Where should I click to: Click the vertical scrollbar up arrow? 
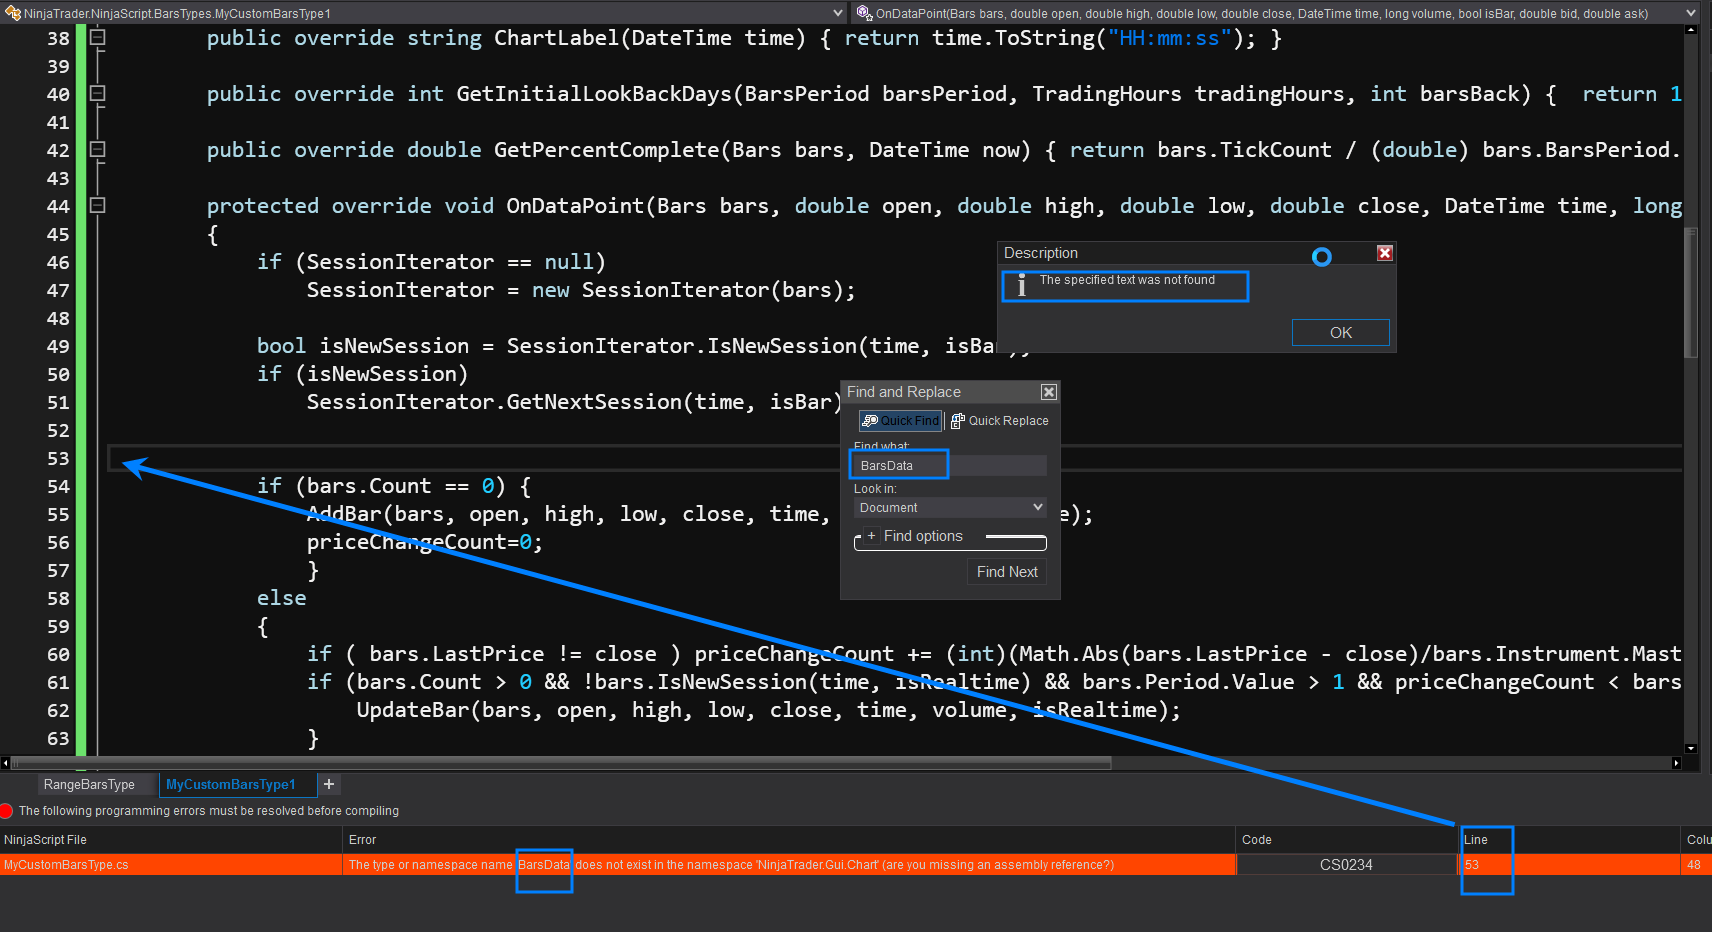point(1691,30)
